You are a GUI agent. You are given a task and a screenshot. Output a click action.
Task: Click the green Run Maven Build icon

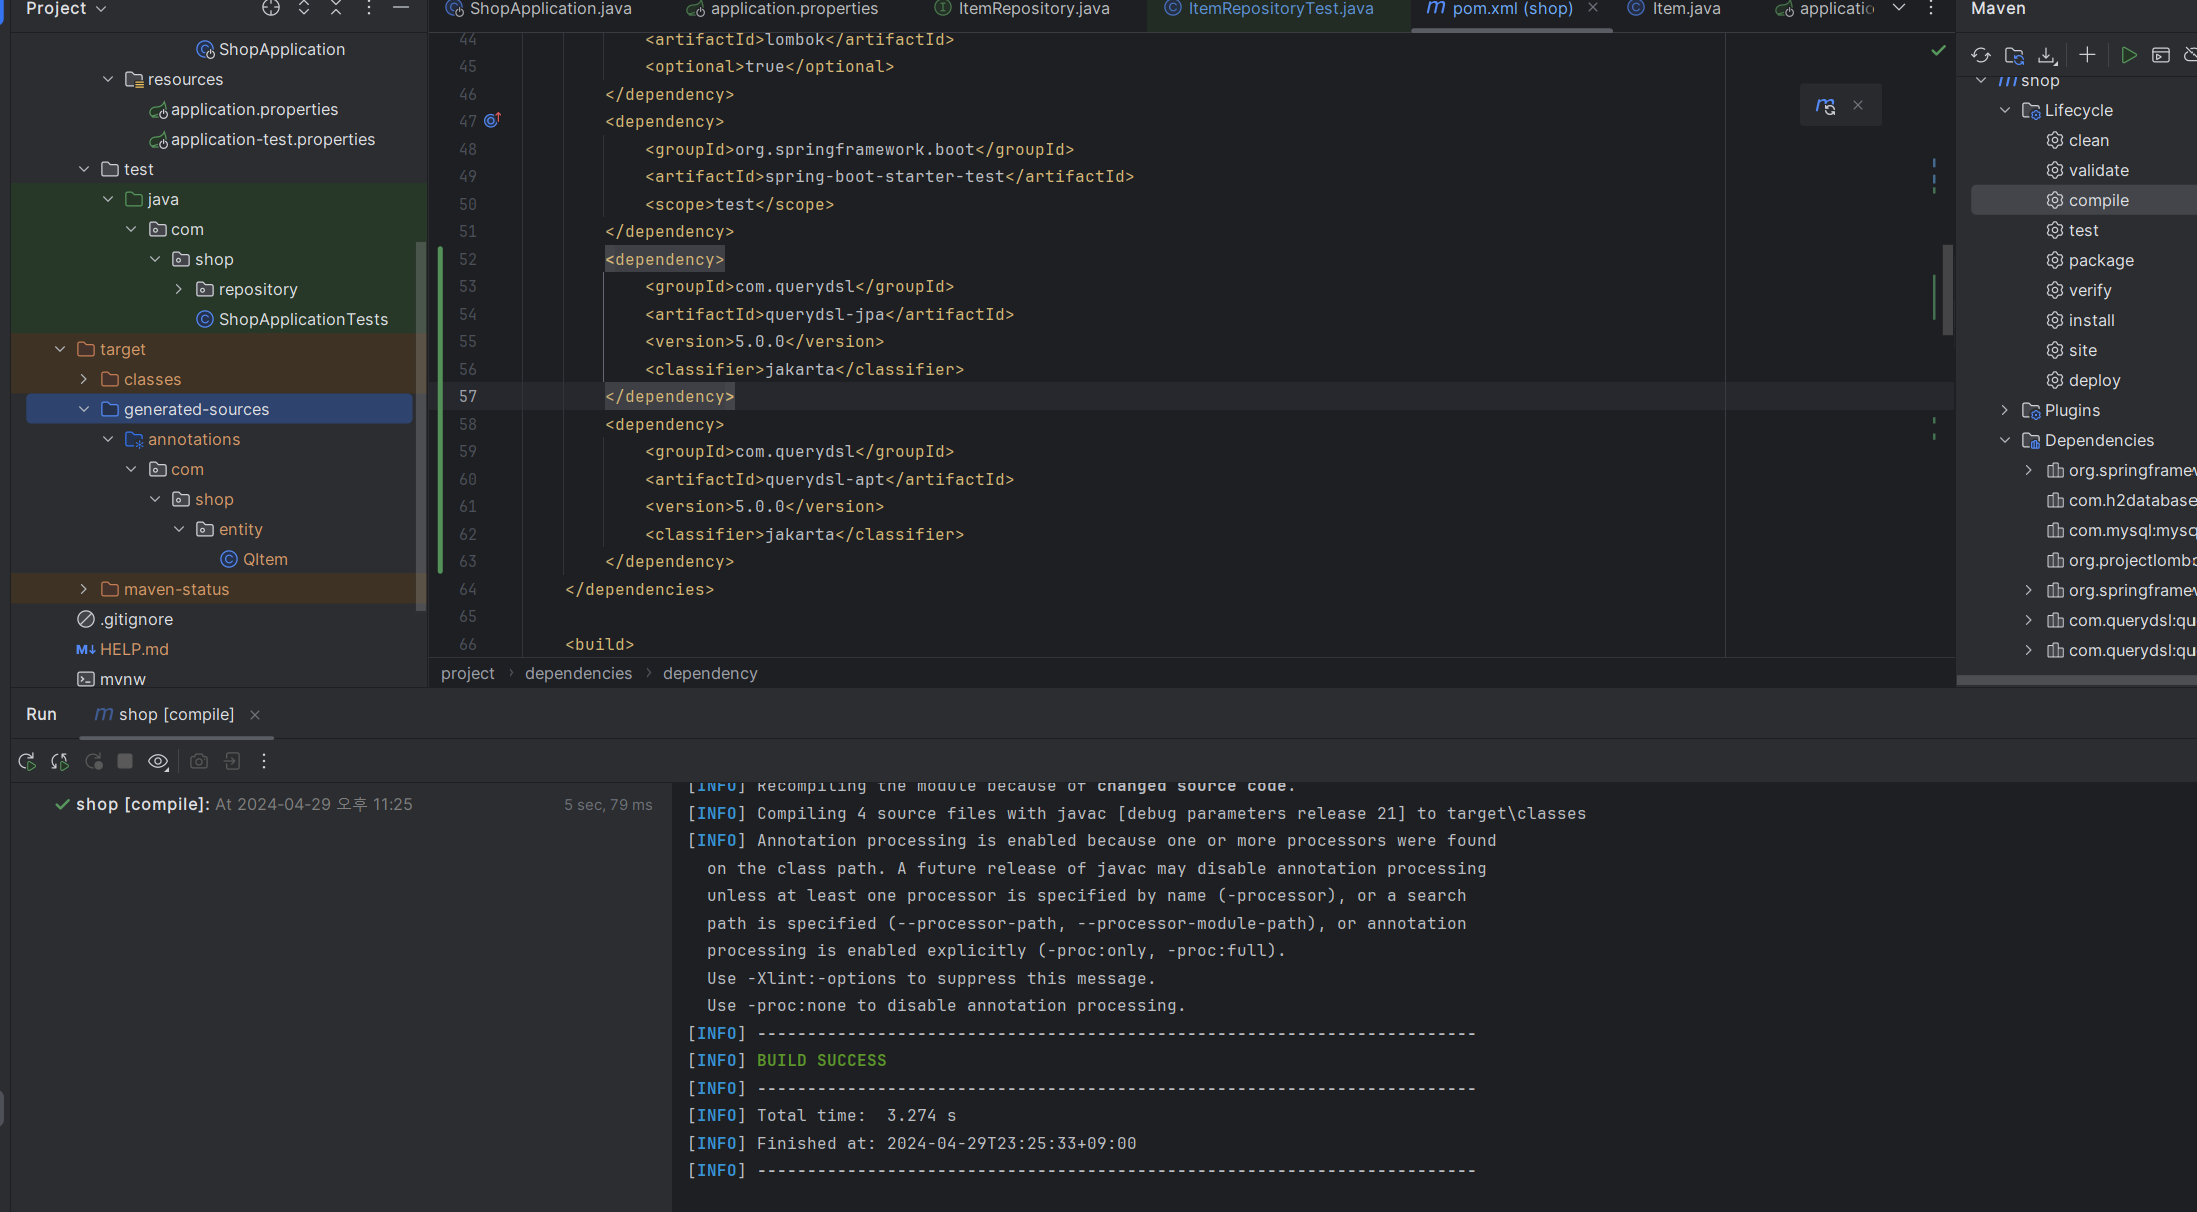[x=2128, y=55]
